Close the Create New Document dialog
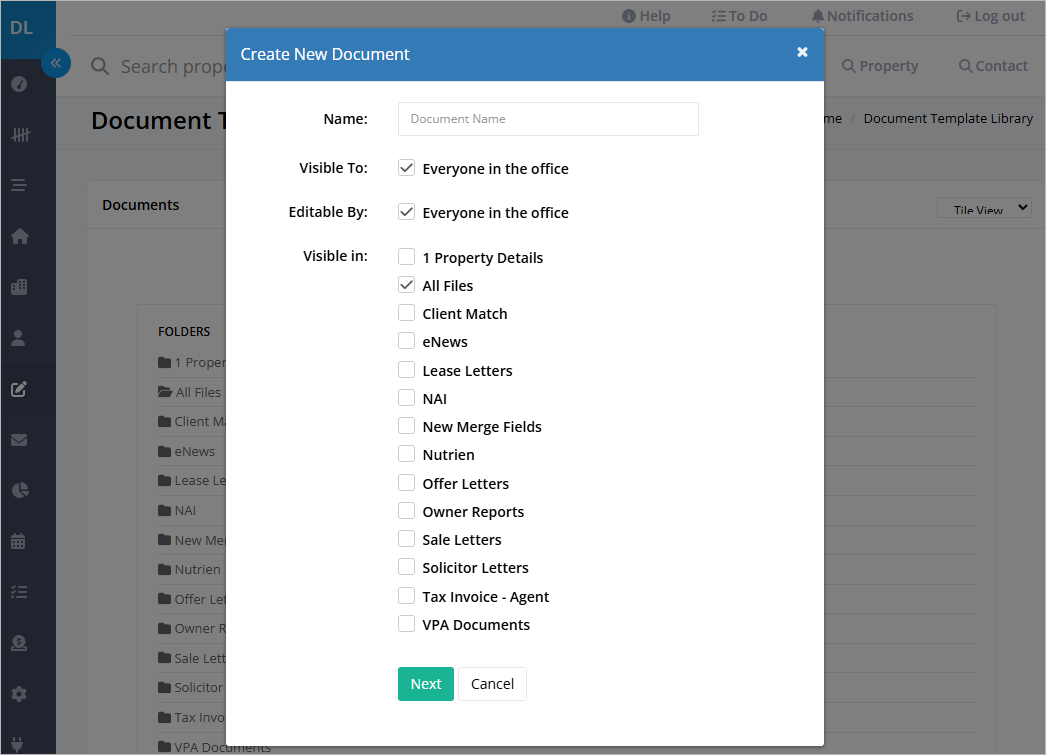 click(x=803, y=52)
